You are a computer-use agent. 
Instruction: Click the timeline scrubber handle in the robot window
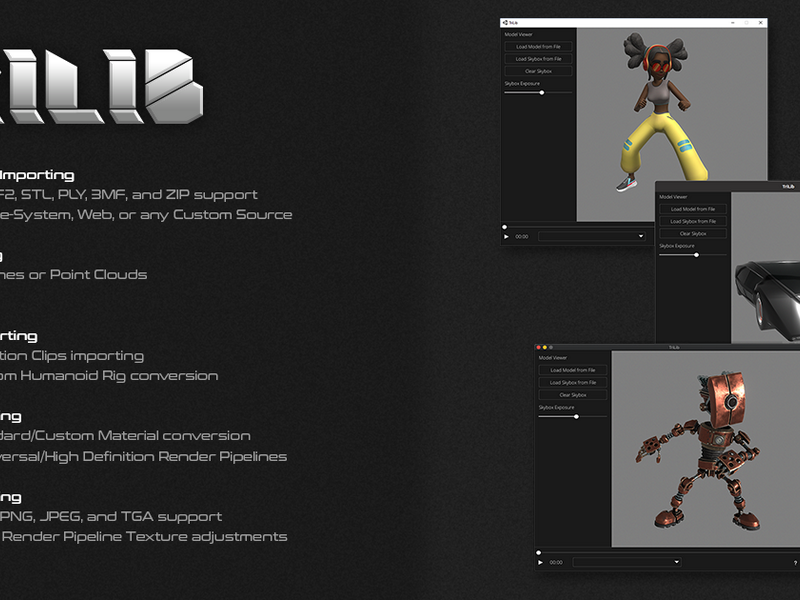click(538, 553)
